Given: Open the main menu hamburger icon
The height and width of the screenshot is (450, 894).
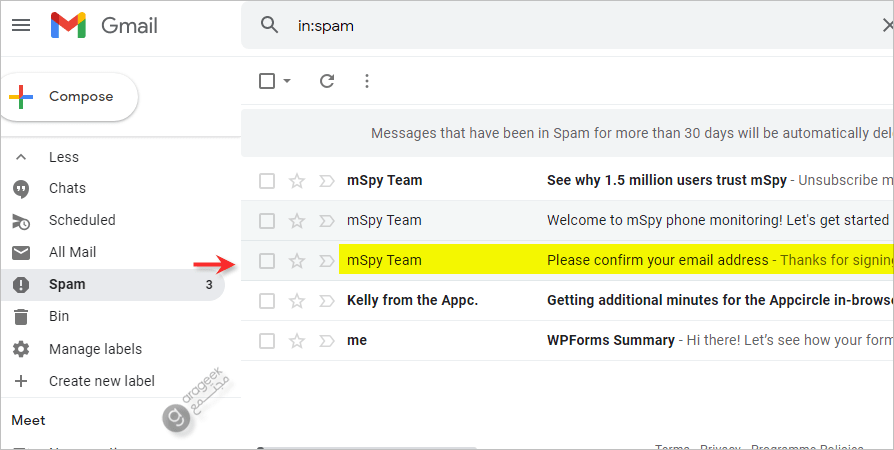Looking at the screenshot, I should (x=21, y=25).
